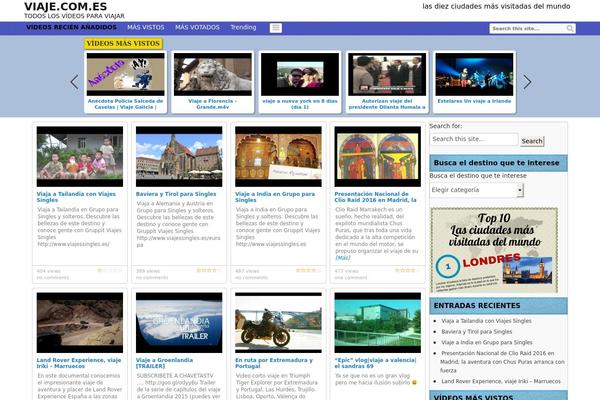Open Elegir categoría dropdown

tap(476, 190)
